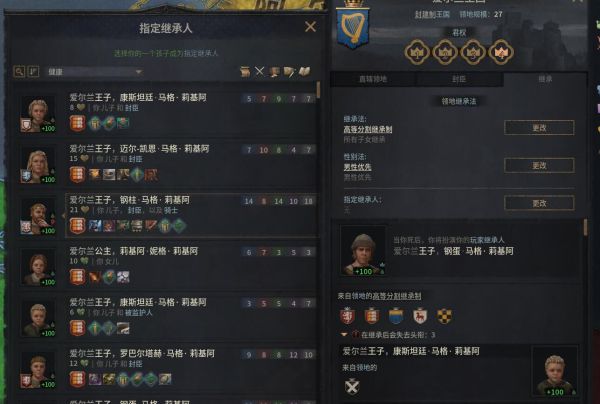Click the white shield with red horse

[420, 316]
